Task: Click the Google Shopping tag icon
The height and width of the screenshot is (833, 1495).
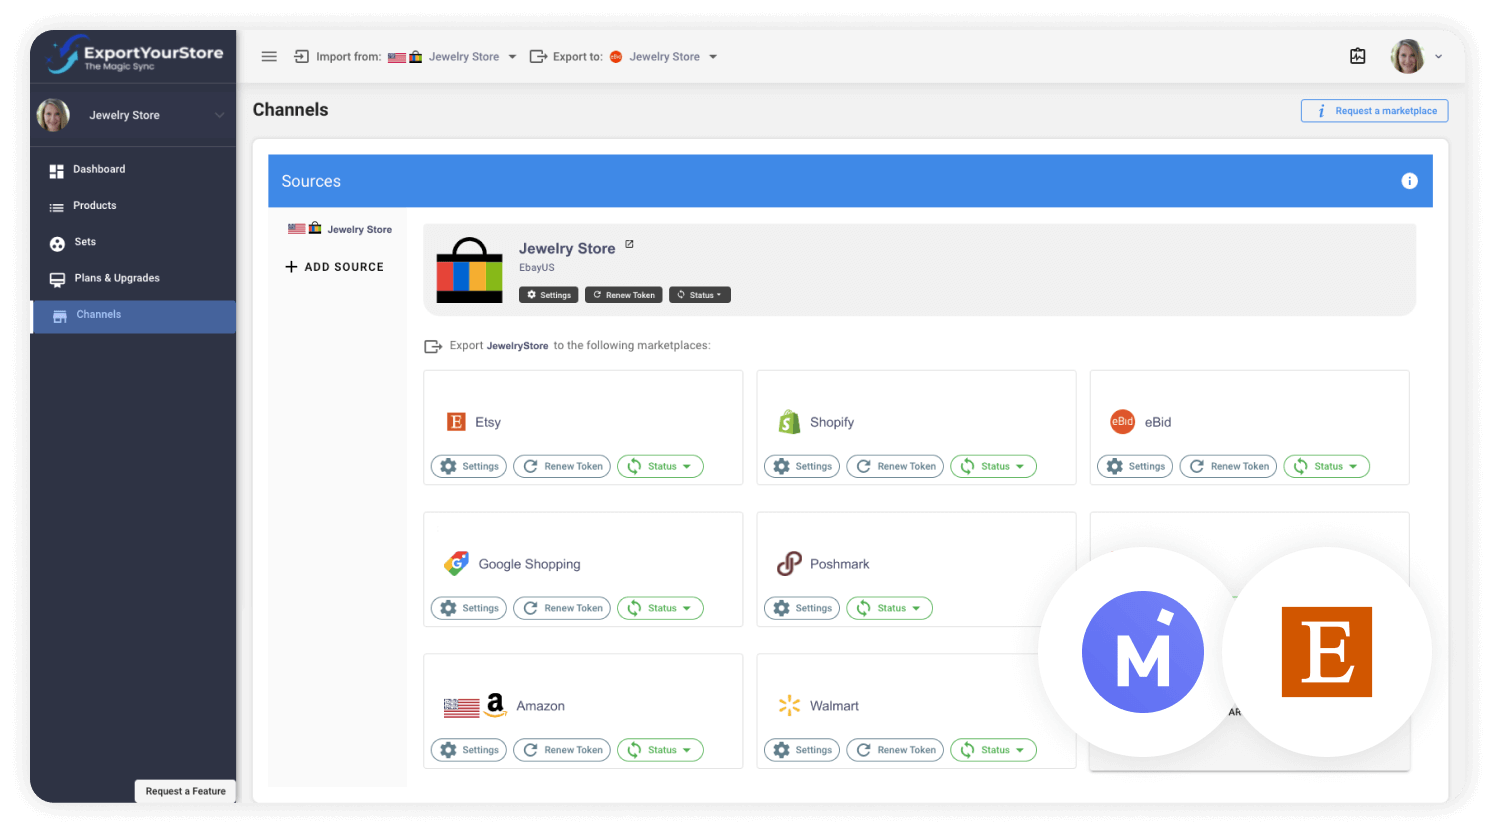Action: [x=456, y=564]
